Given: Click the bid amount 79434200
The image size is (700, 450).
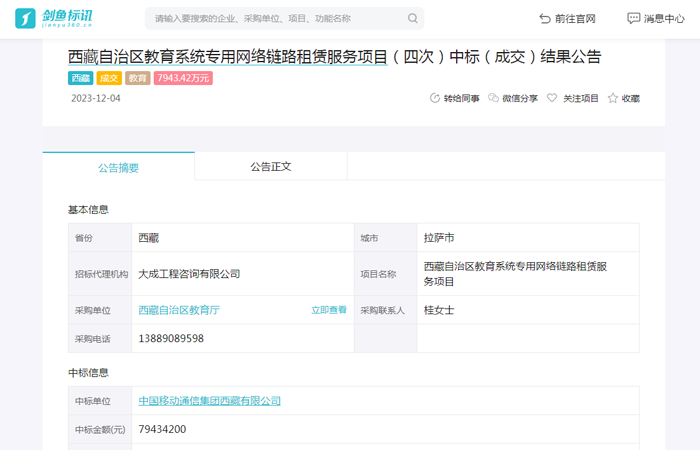Looking at the screenshot, I should (162, 429).
